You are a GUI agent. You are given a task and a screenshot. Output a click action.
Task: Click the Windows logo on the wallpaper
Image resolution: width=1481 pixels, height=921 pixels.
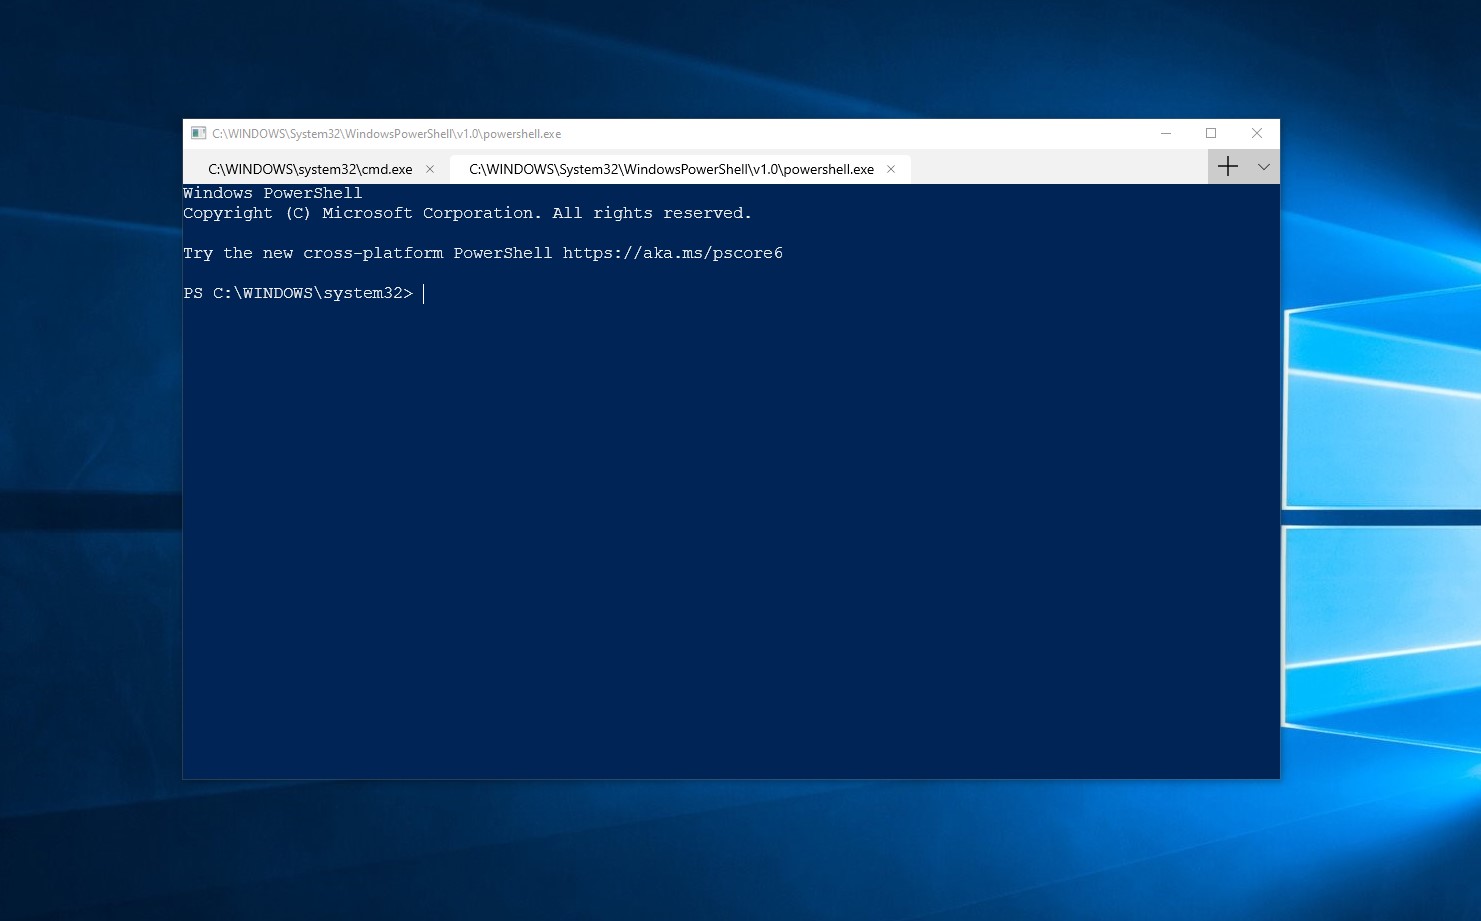(1380, 520)
